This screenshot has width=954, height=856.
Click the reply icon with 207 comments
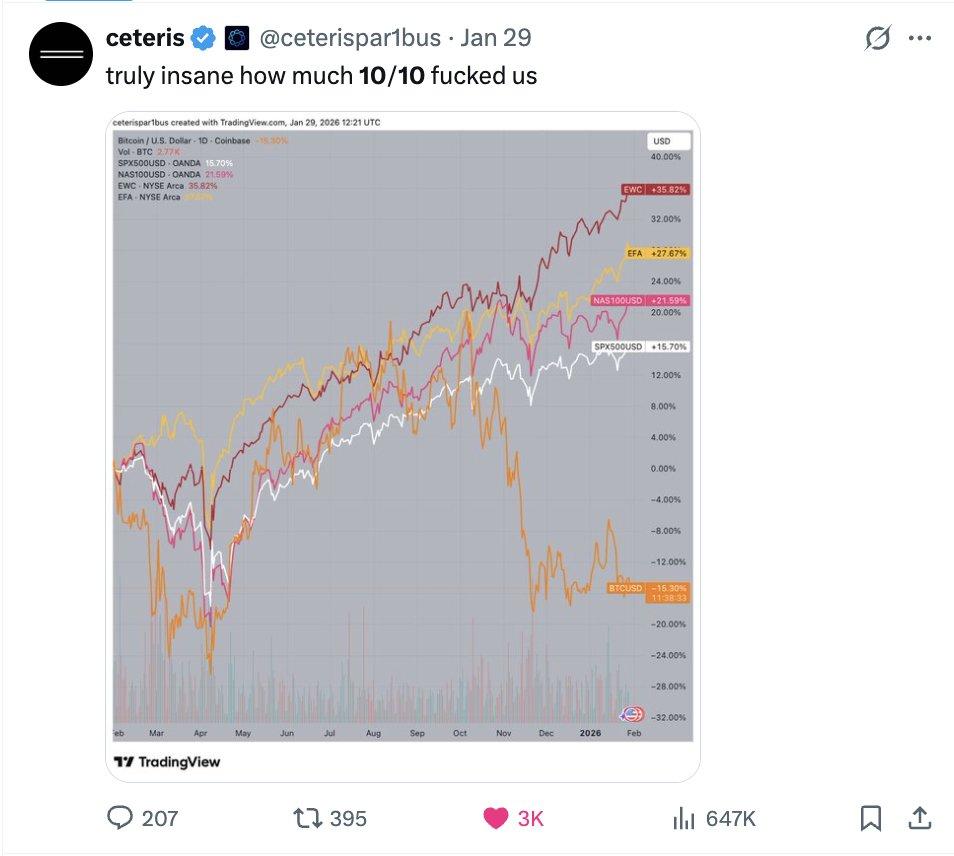click(x=121, y=818)
